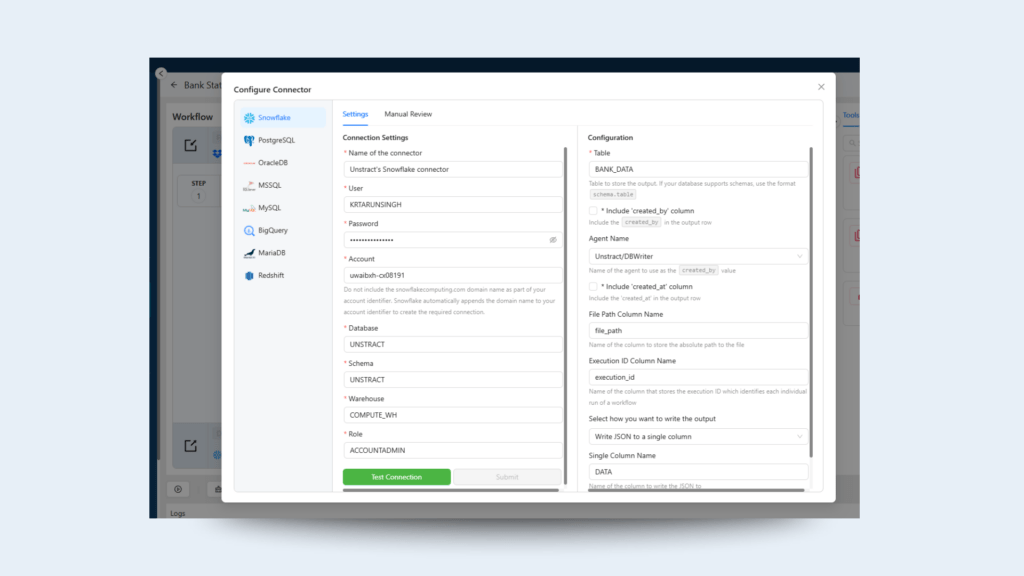
Task: Expand the write output mode dropdown
Action: [x=698, y=437]
